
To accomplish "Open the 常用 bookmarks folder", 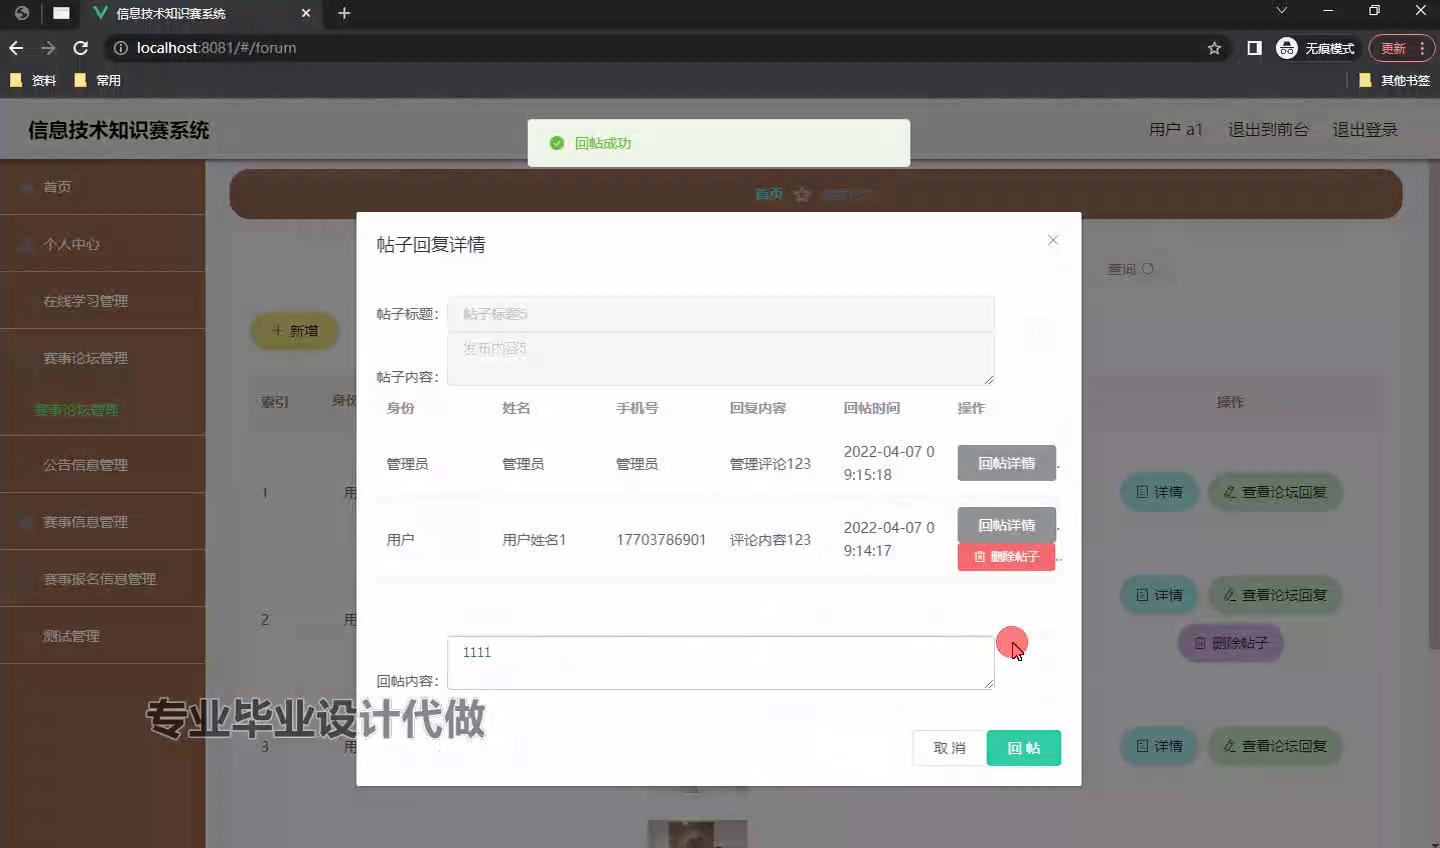I will point(98,80).
